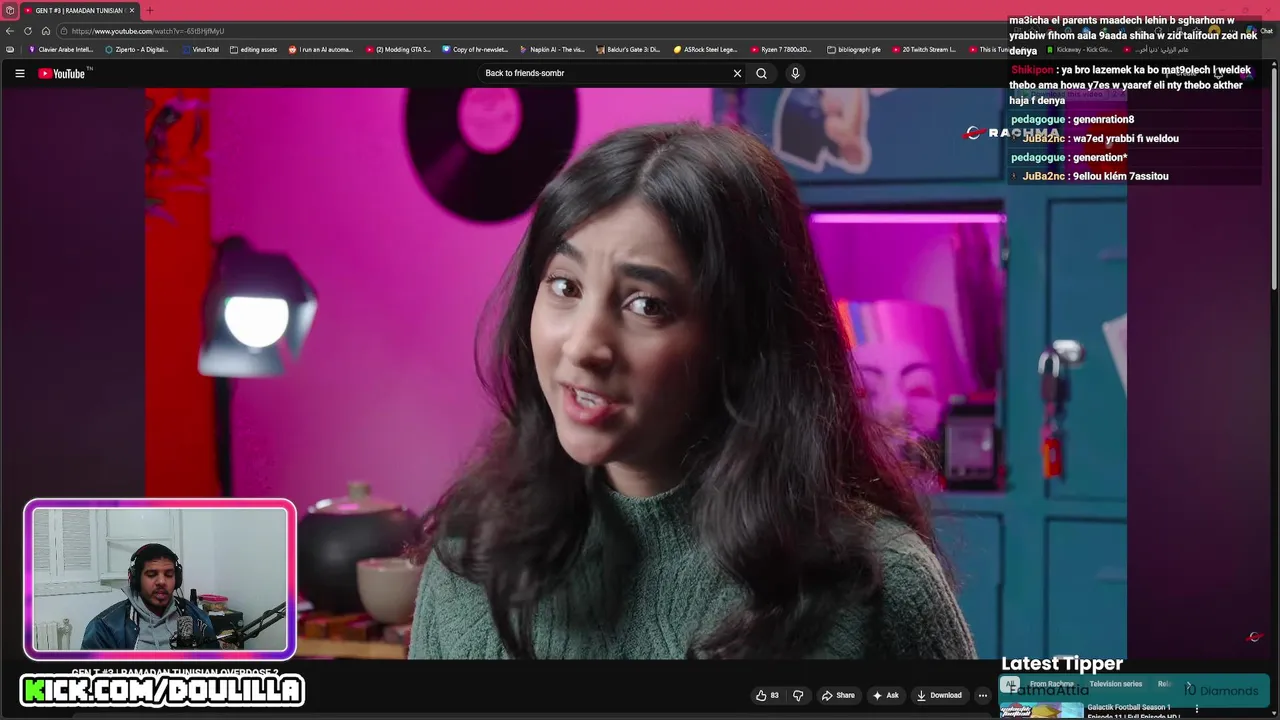Click the magnifier search button

click(761, 73)
